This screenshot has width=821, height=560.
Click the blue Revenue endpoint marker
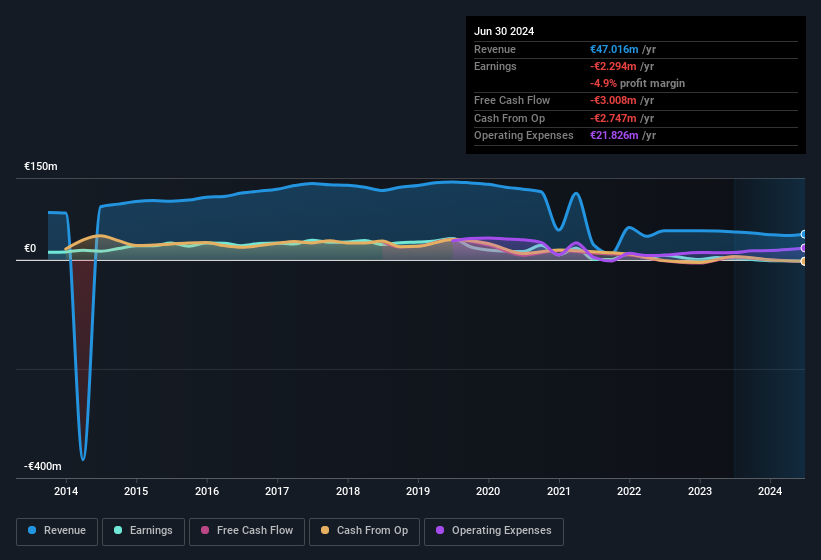point(804,234)
